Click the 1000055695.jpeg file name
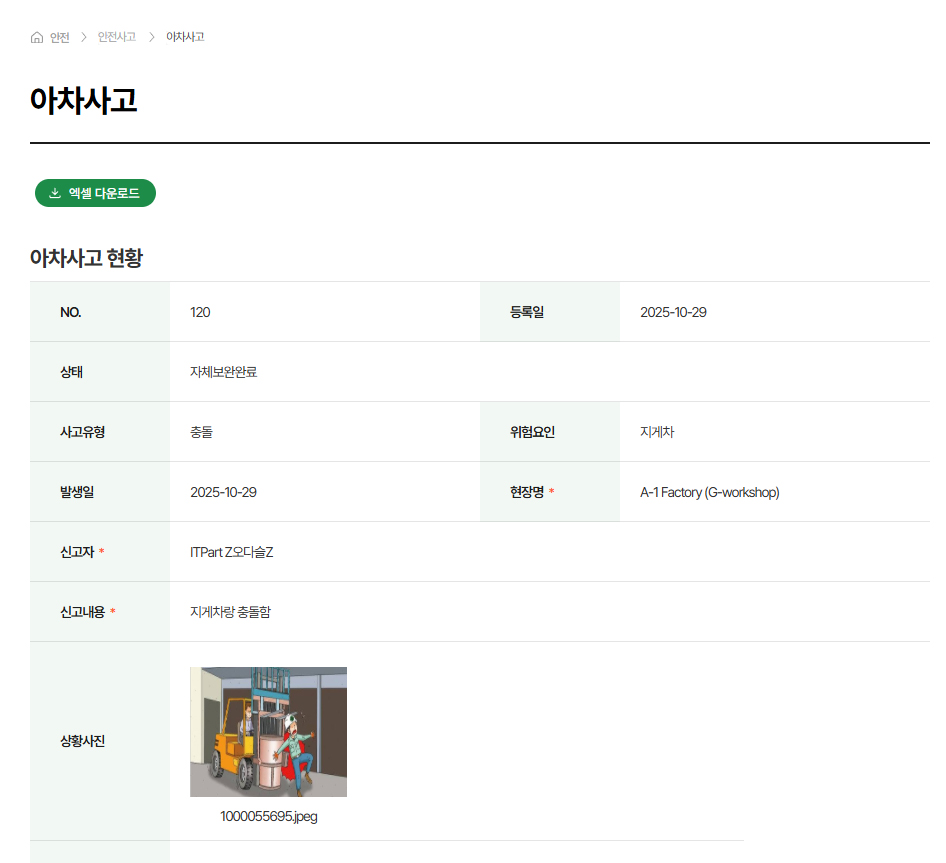946x863 pixels. click(268, 816)
